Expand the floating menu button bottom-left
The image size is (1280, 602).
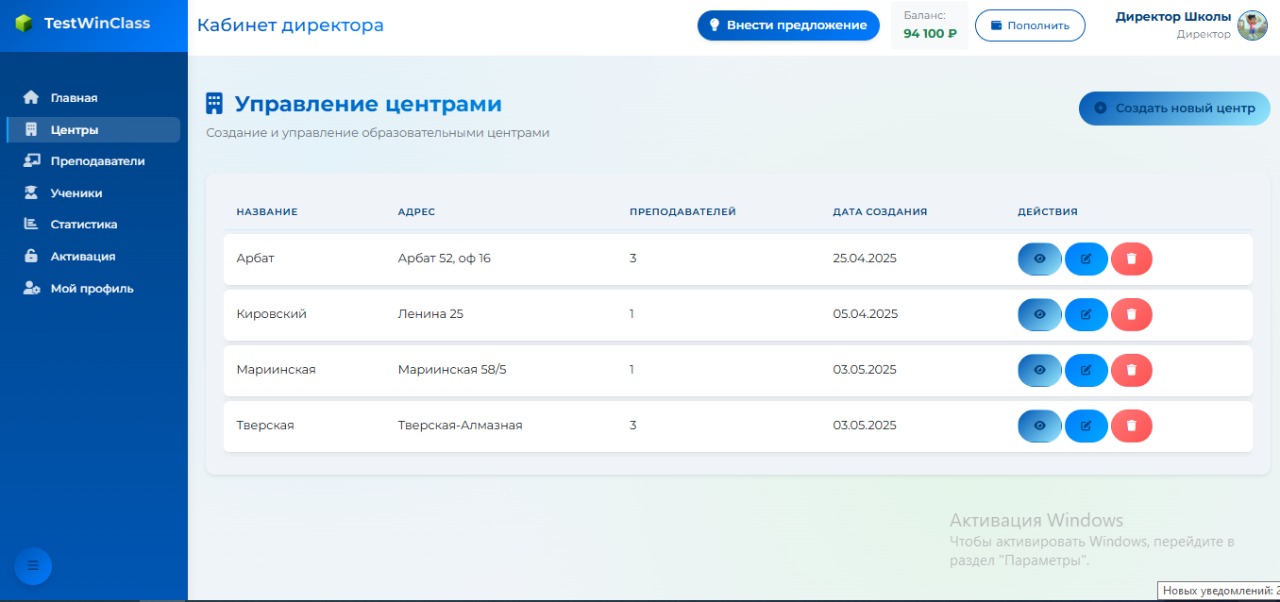click(33, 566)
